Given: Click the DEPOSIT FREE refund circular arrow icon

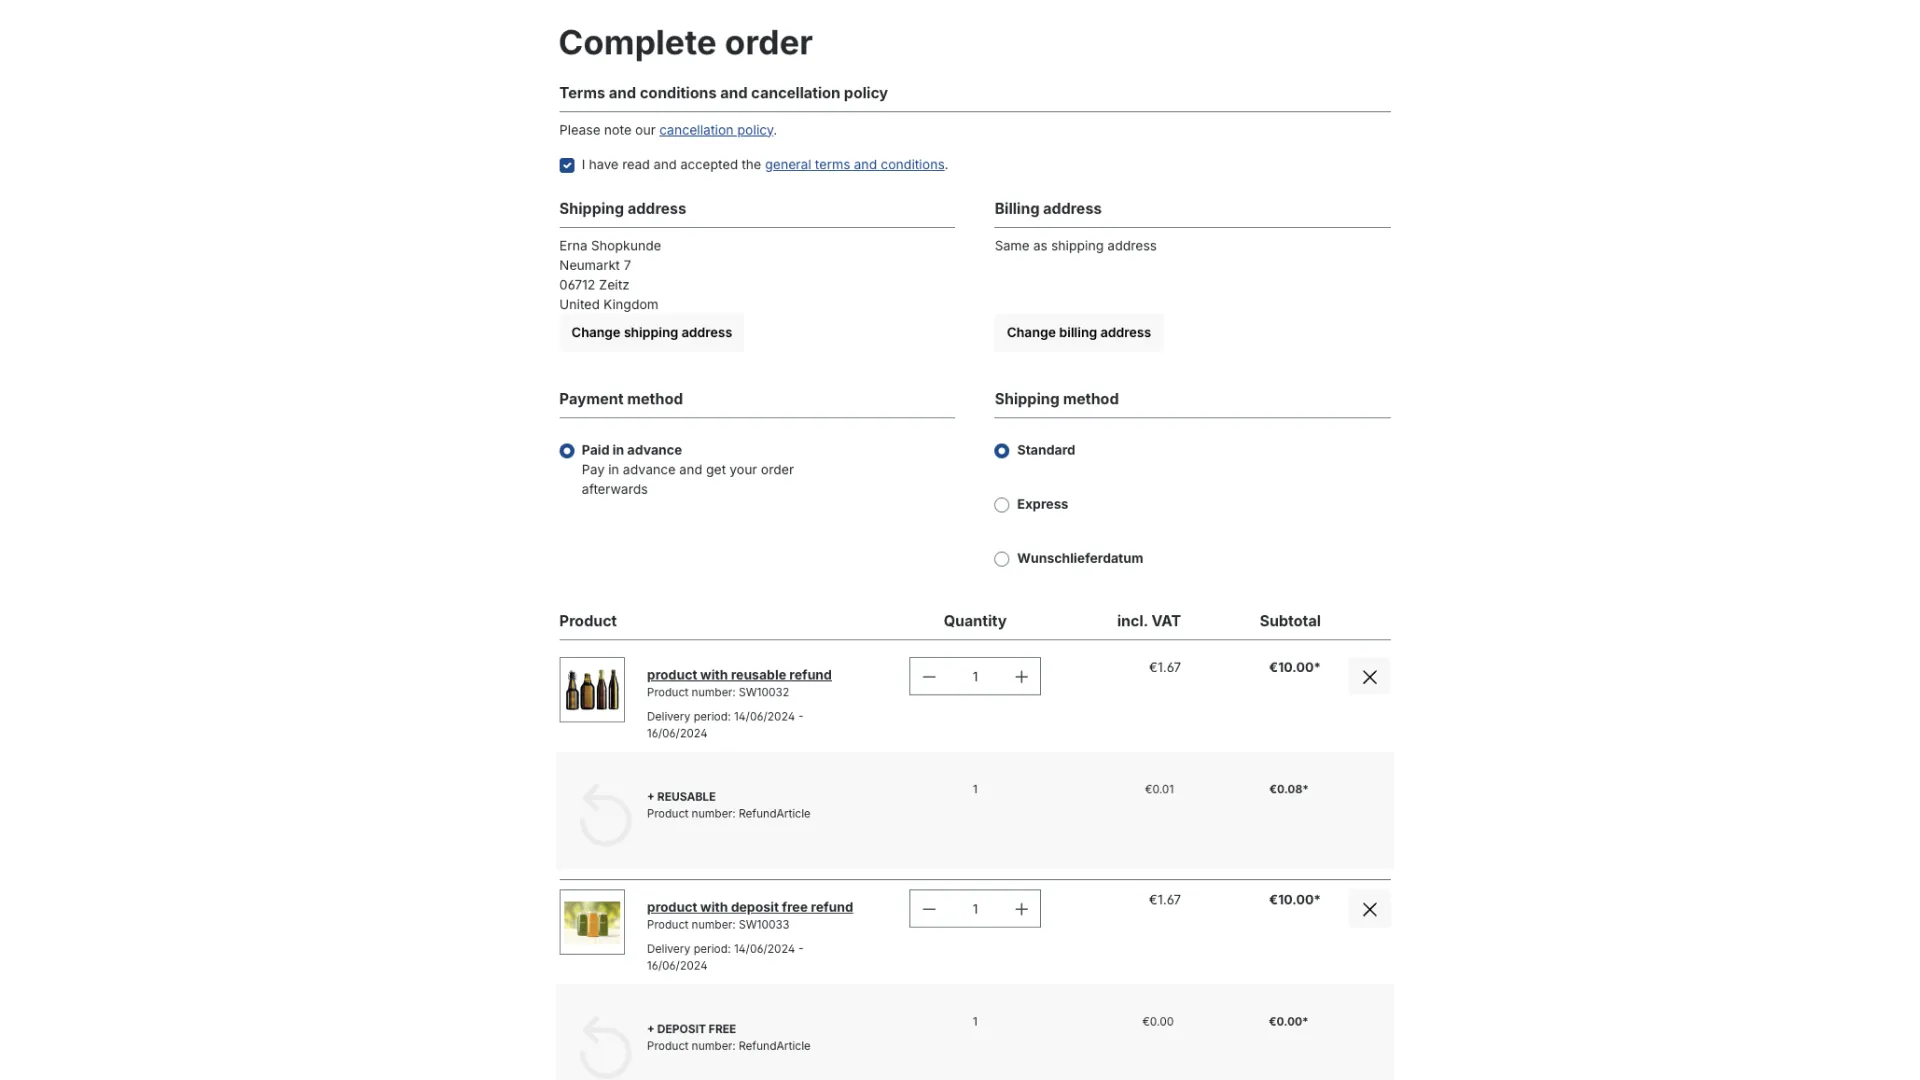Looking at the screenshot, I should tap(604, 1045).
